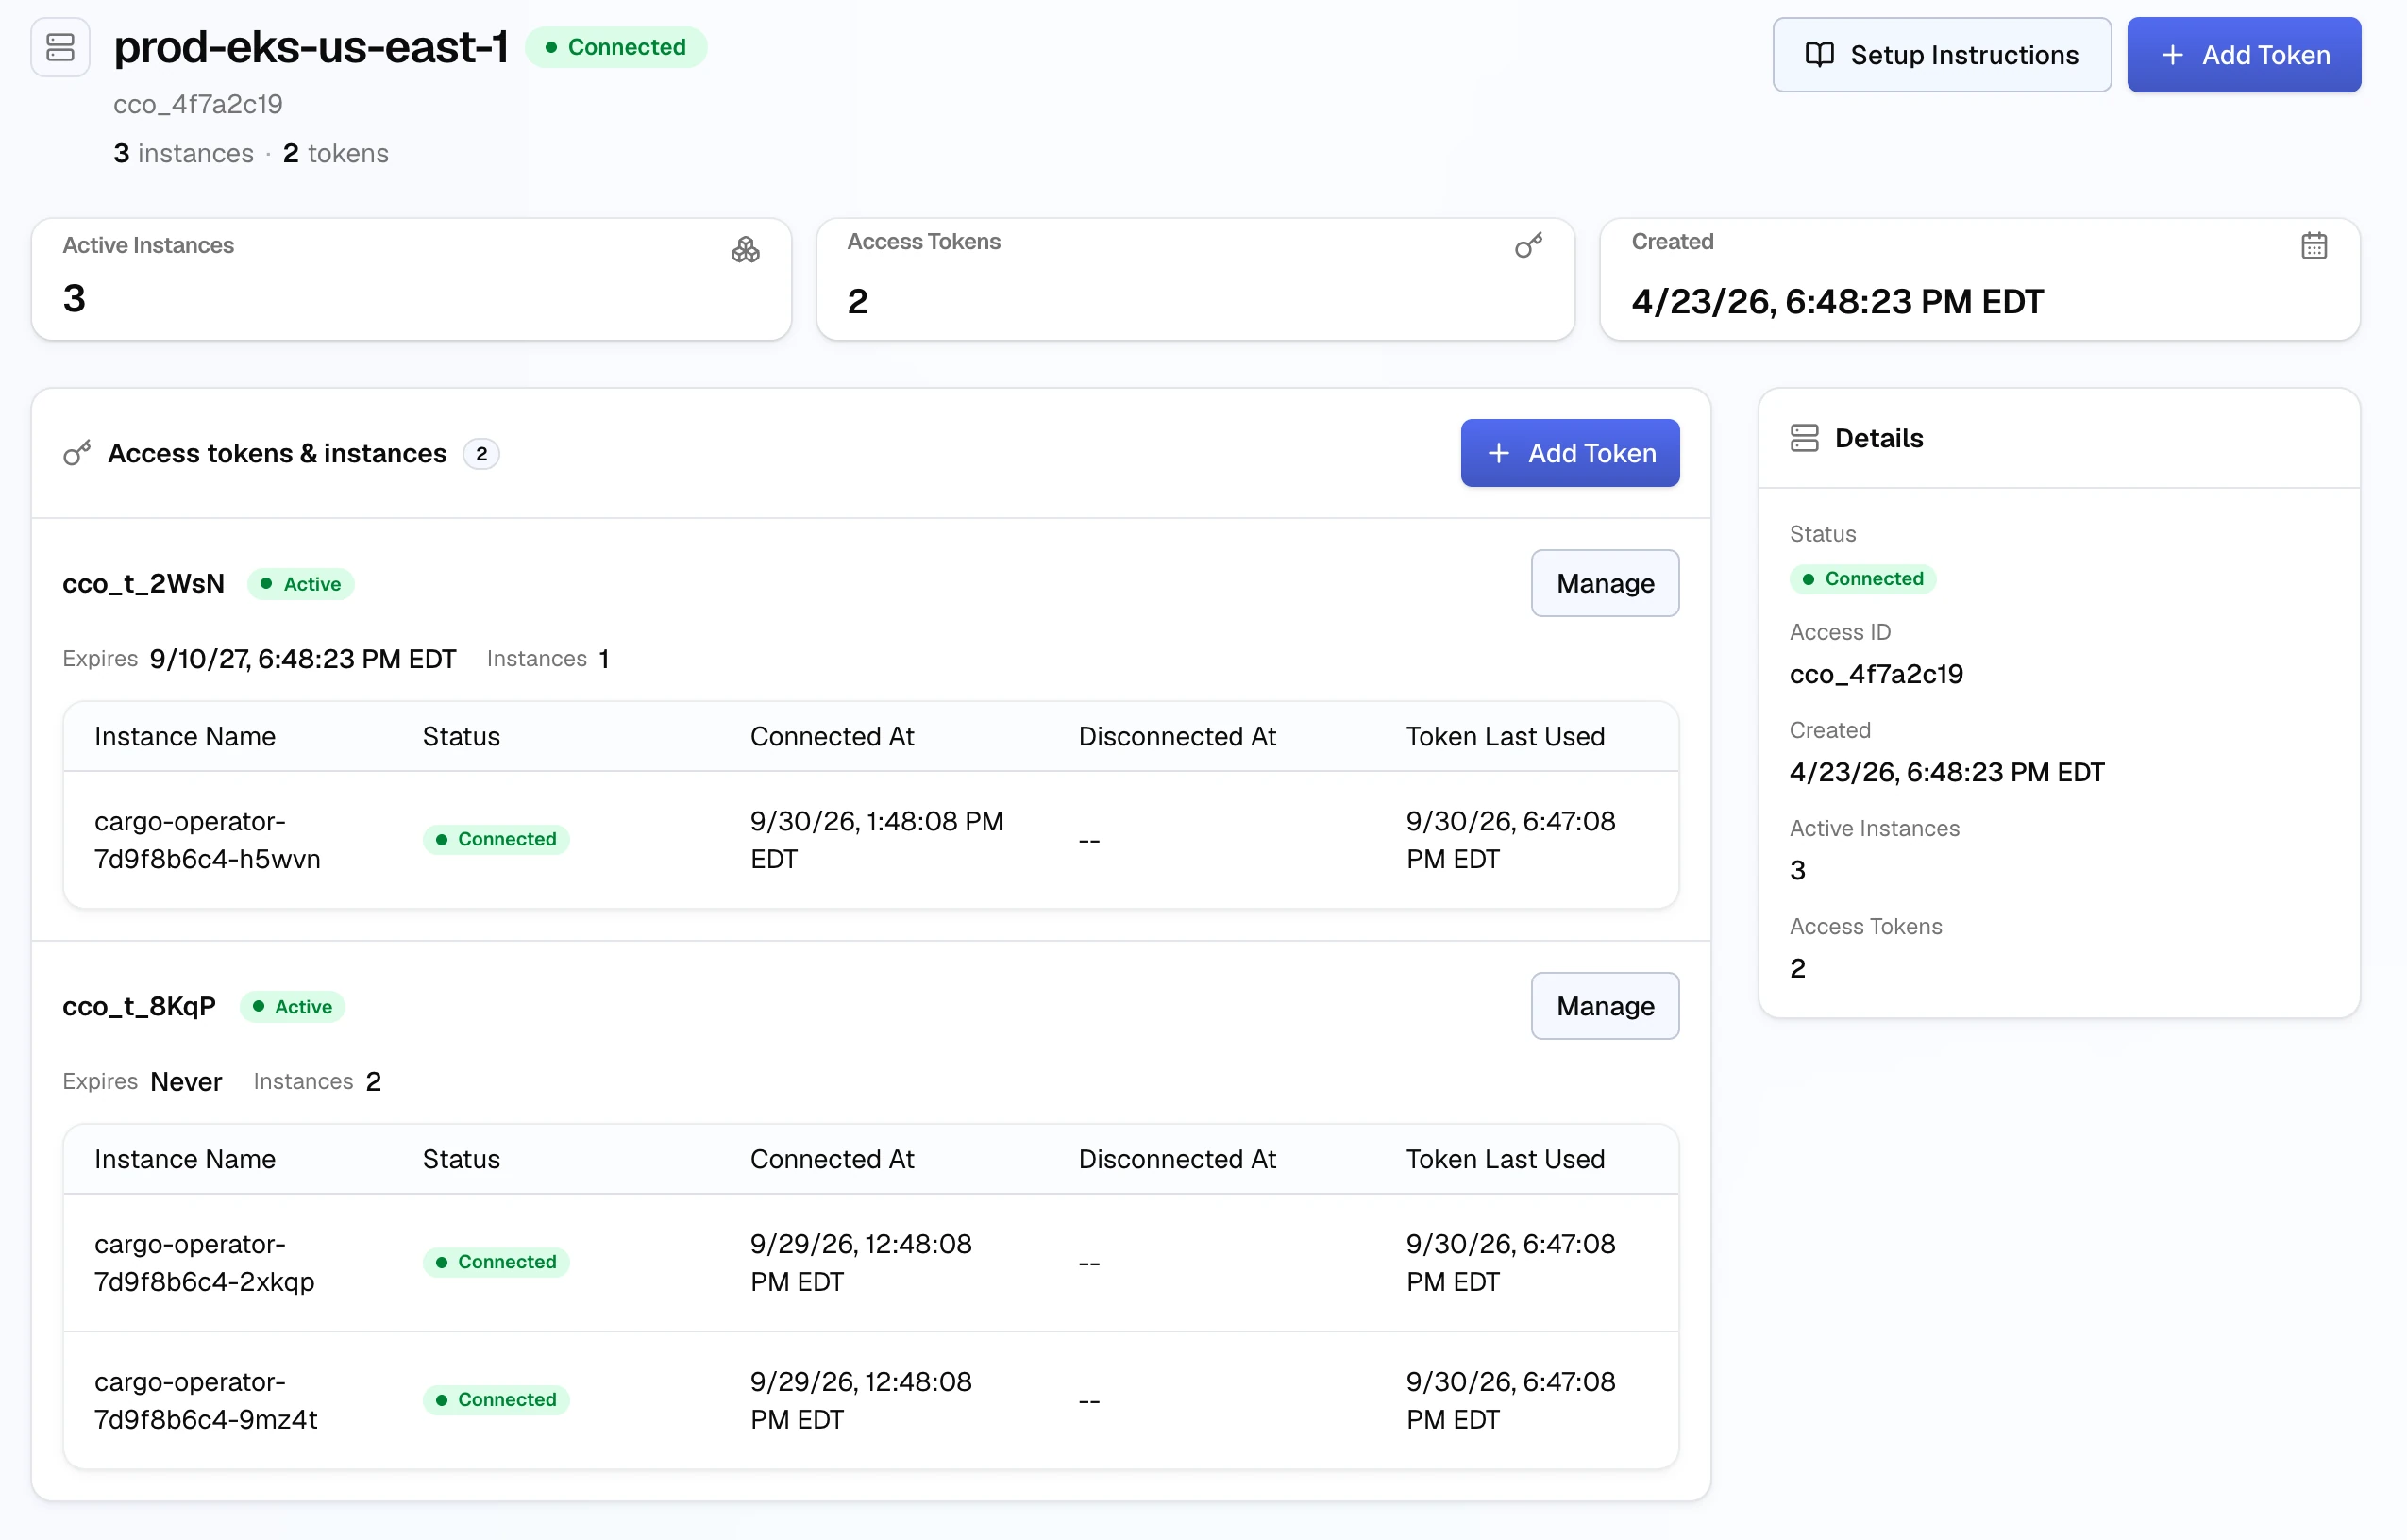The image size is (2407, 1540).
Task: Click Add Token in the tokens panel
Action: [1569, 453]
